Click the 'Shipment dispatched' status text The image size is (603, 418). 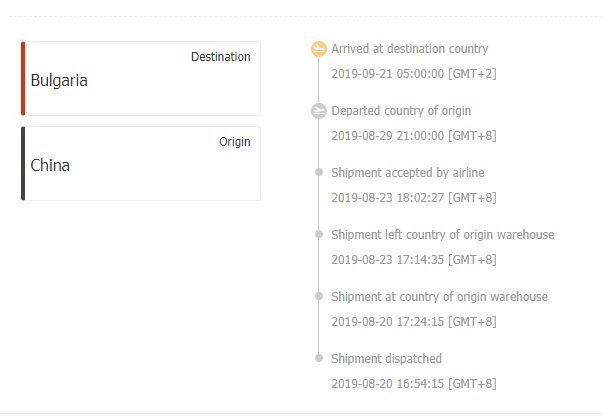pos(386,358)
